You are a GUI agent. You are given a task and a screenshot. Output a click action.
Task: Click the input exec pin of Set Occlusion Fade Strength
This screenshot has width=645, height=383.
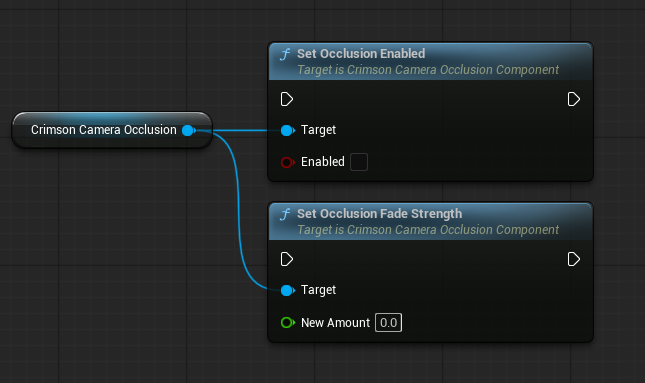(x=287, y=259)
